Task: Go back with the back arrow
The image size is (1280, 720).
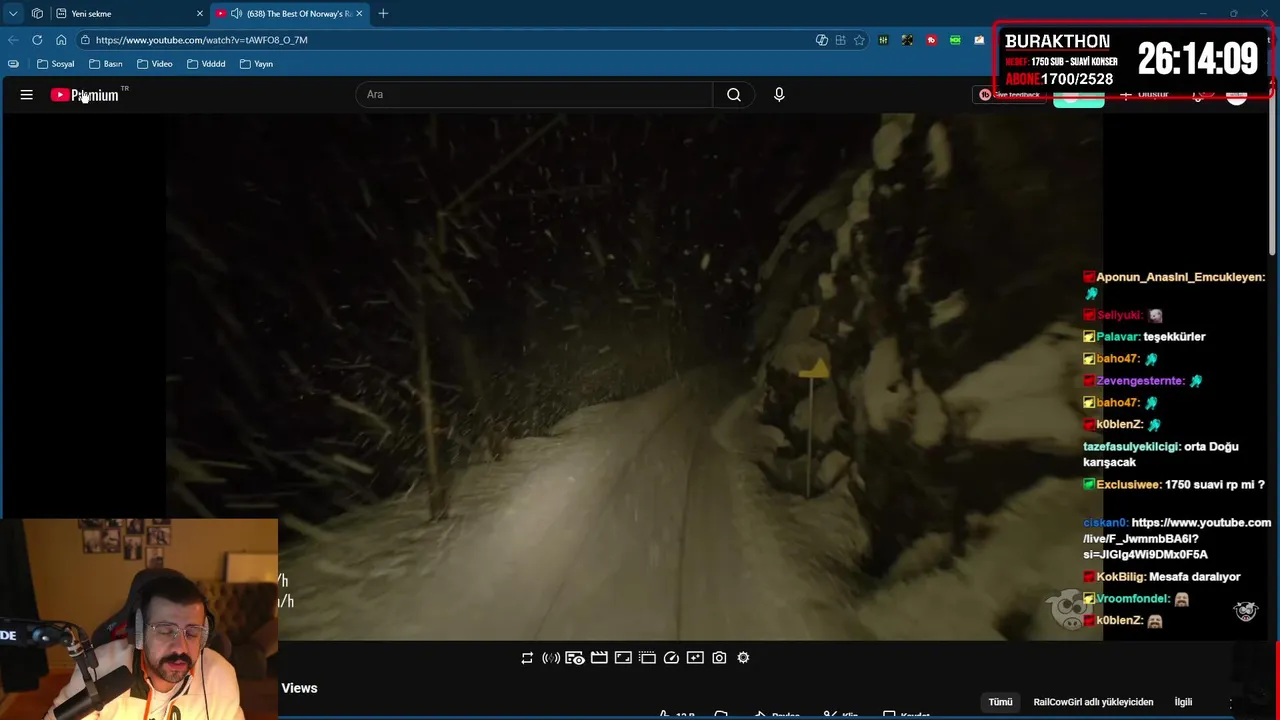Action: 13,40
